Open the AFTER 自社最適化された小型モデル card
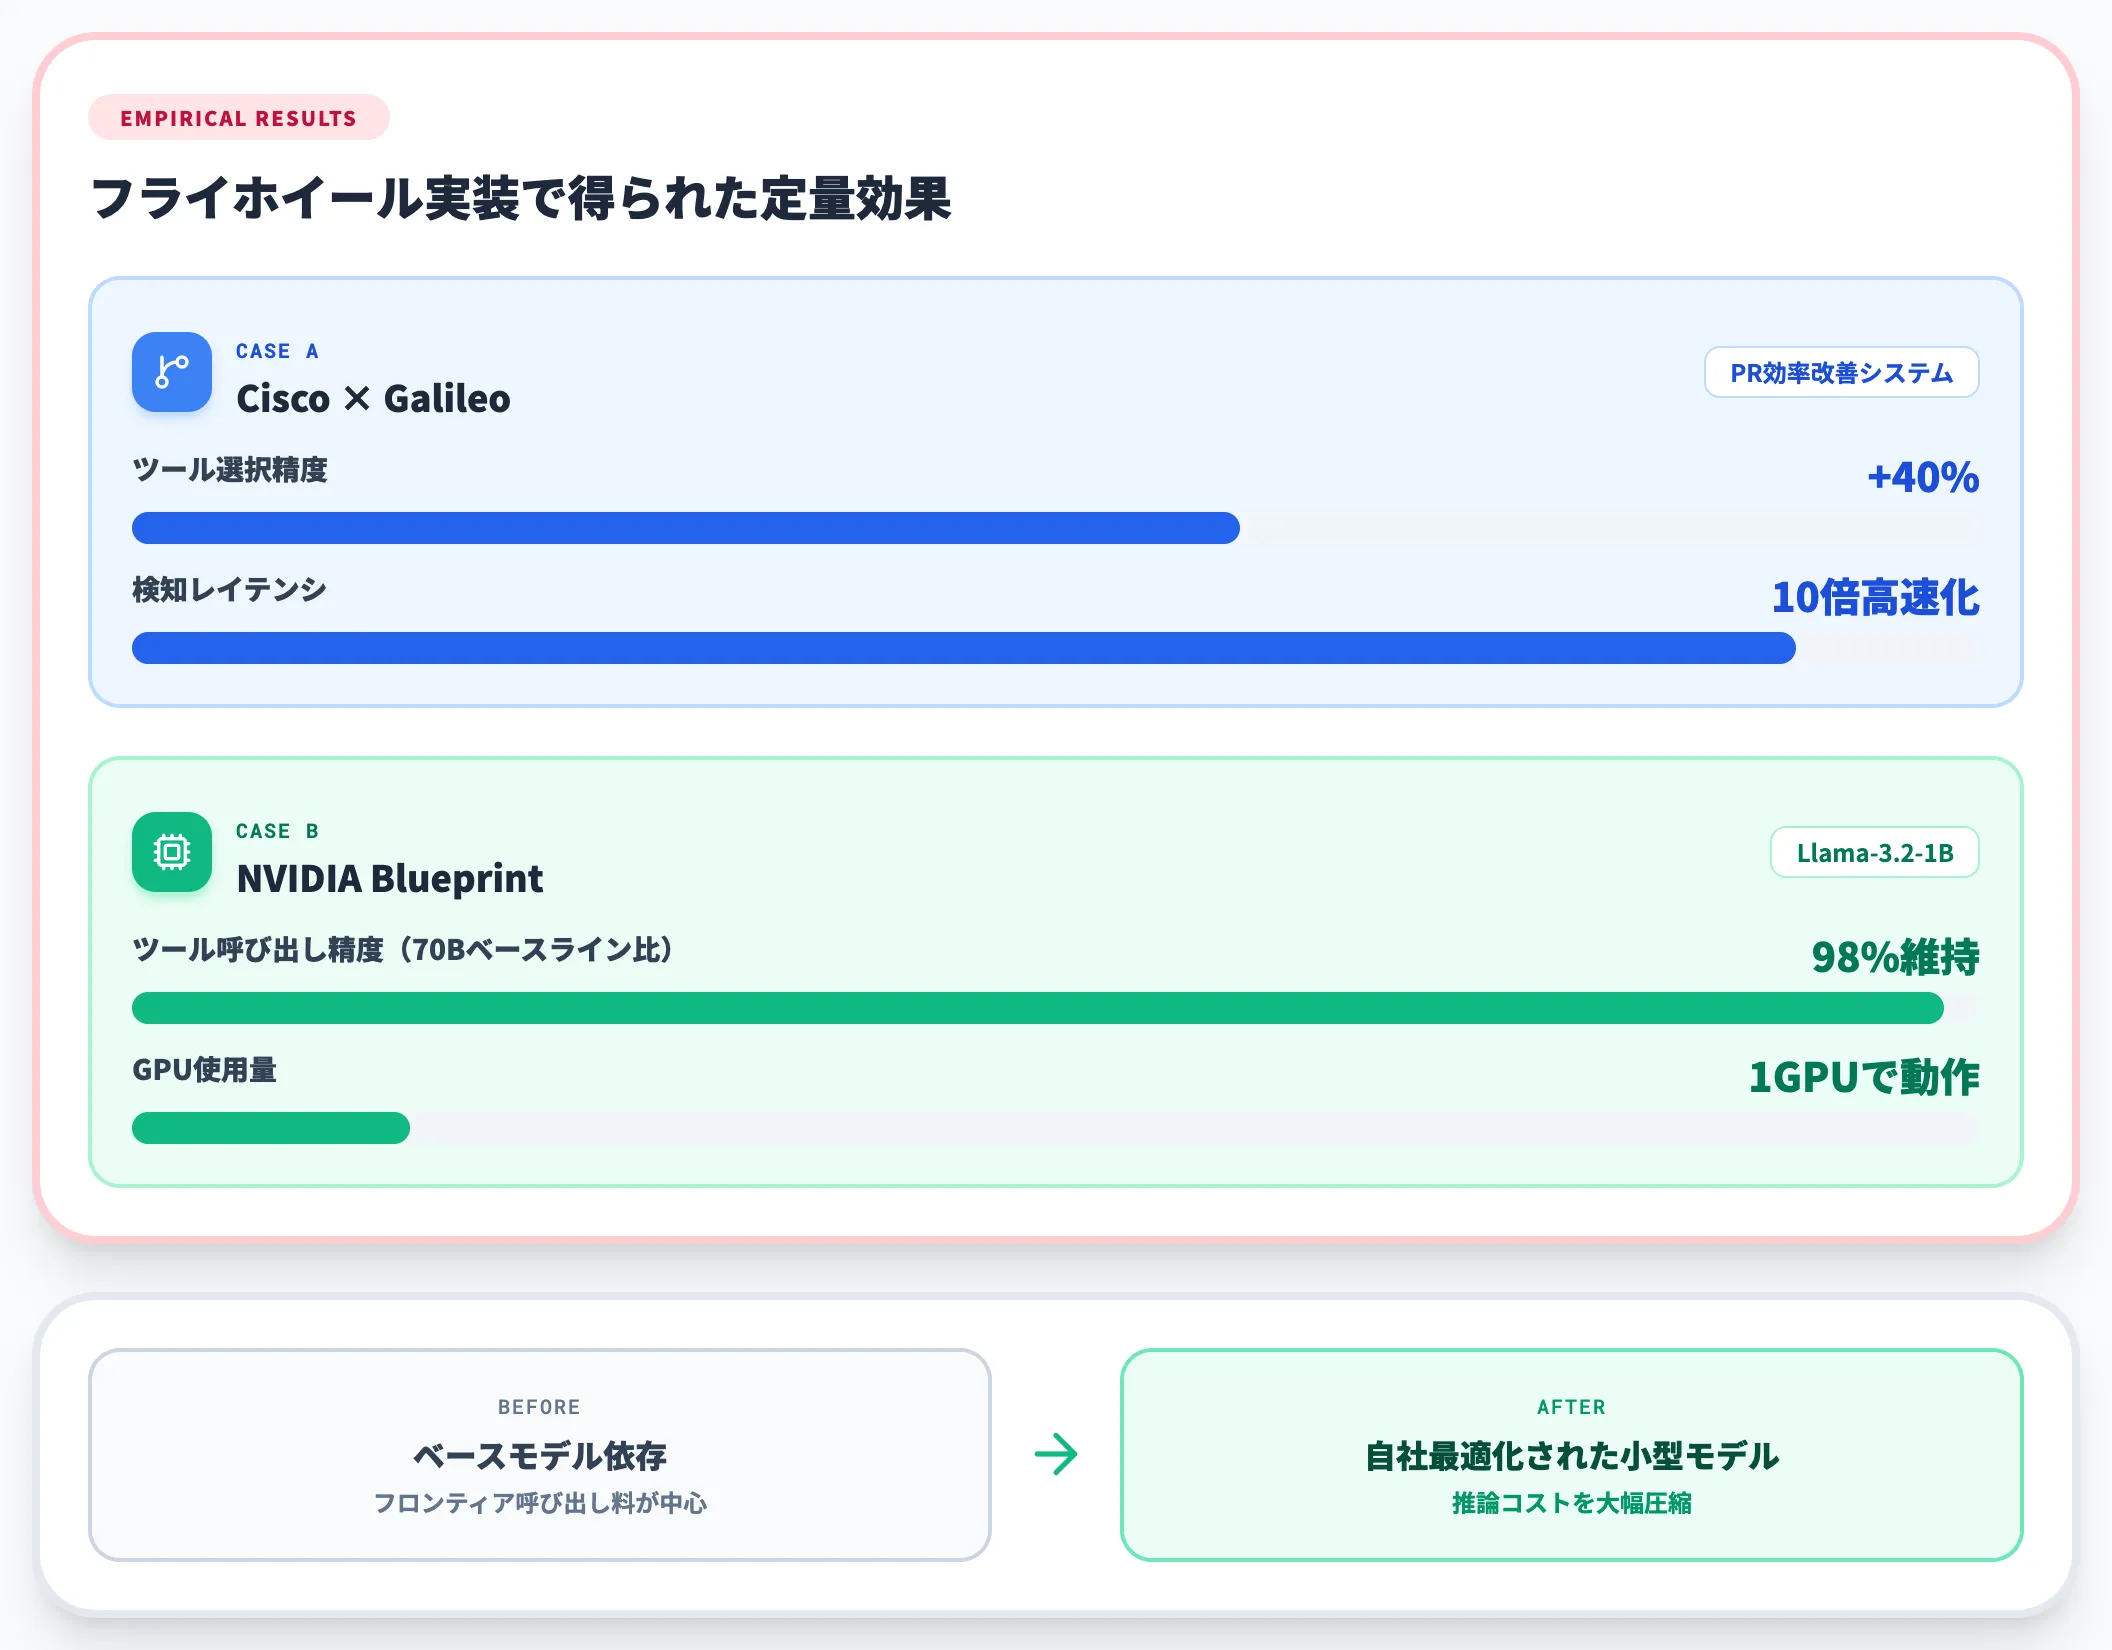Screen dimensions: 2112x1650 point(1572,1454)
